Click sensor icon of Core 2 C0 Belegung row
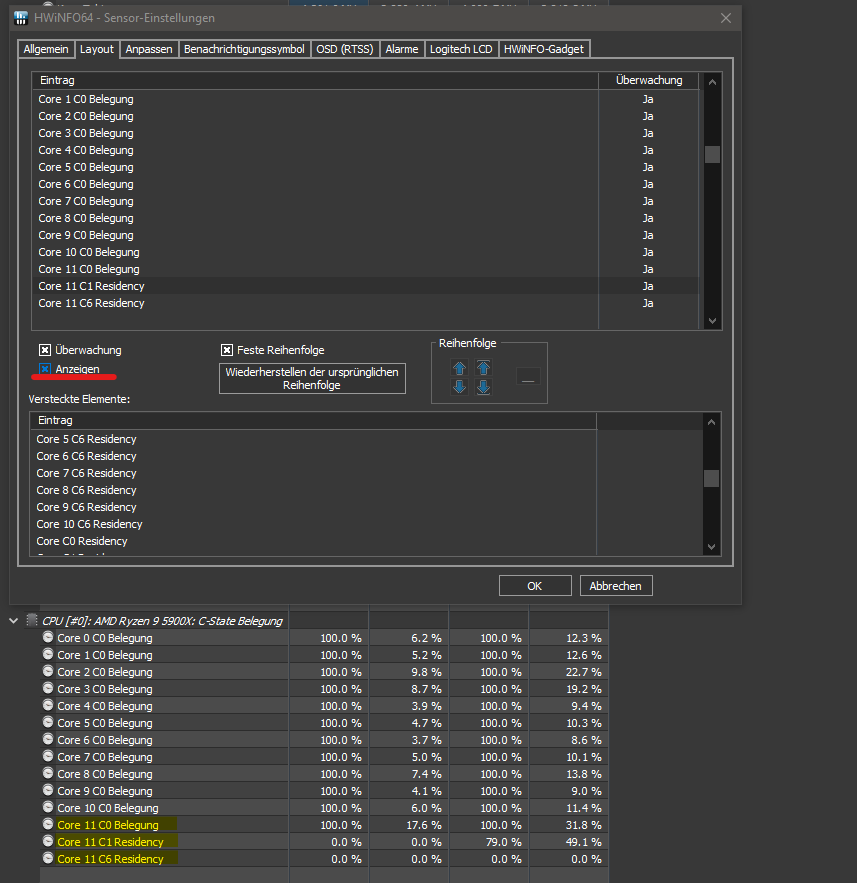 [48, 671]
